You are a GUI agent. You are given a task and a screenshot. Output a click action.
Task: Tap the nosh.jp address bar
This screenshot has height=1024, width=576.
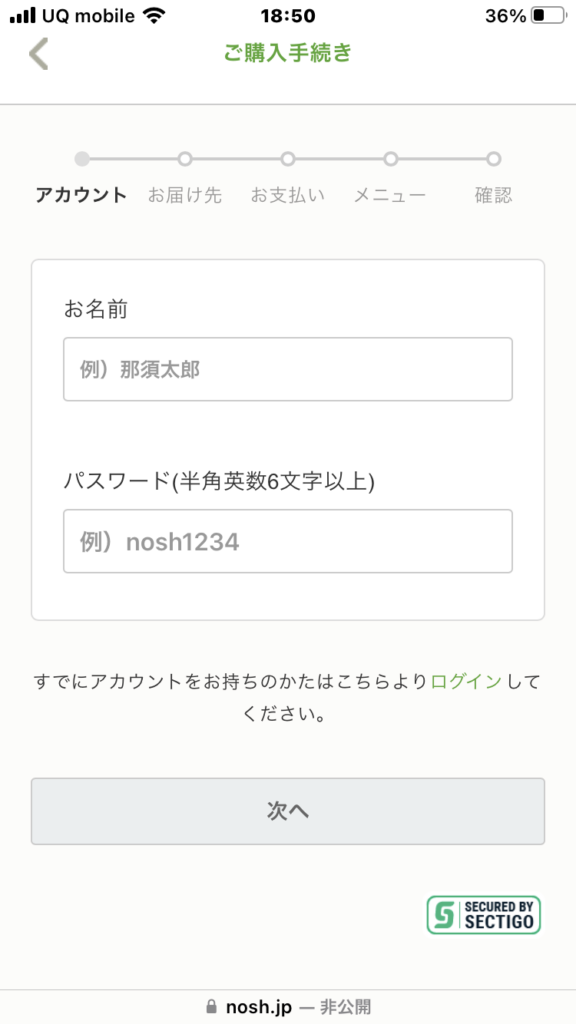[288, 1006]
